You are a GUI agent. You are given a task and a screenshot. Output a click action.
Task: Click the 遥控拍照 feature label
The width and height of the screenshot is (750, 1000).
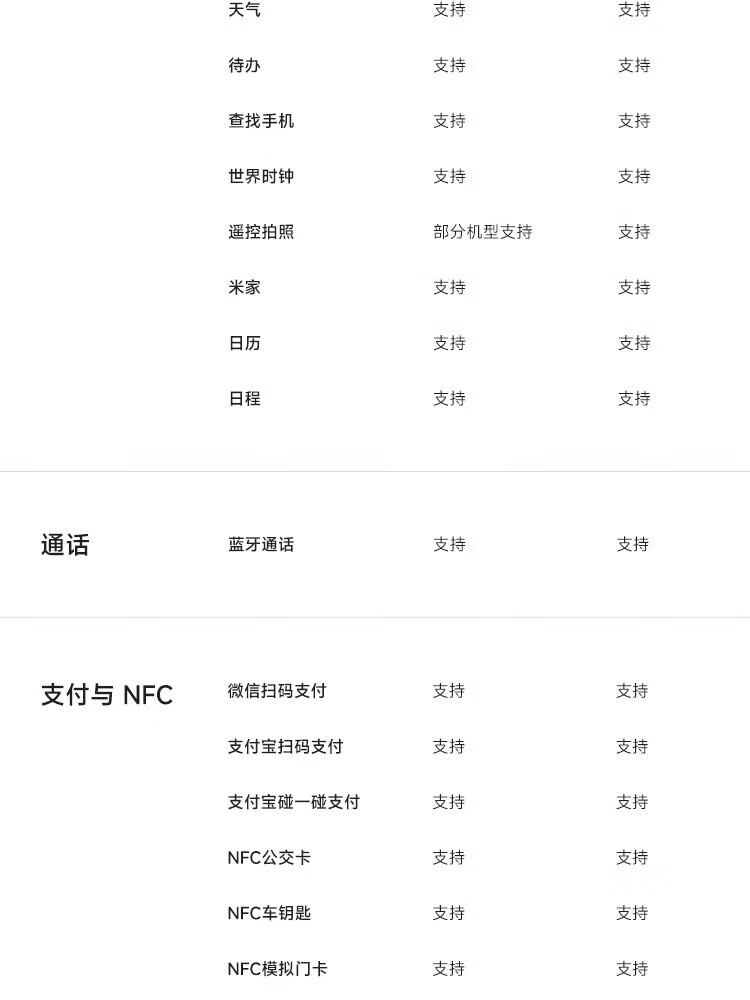pyautogui.click(x=261, y=232)
